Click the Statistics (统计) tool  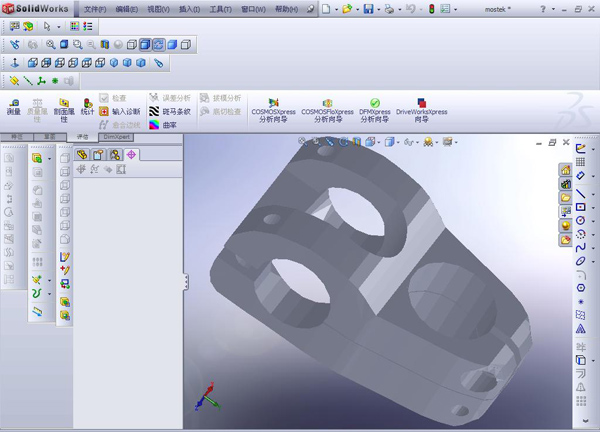(x=87, y=108)
